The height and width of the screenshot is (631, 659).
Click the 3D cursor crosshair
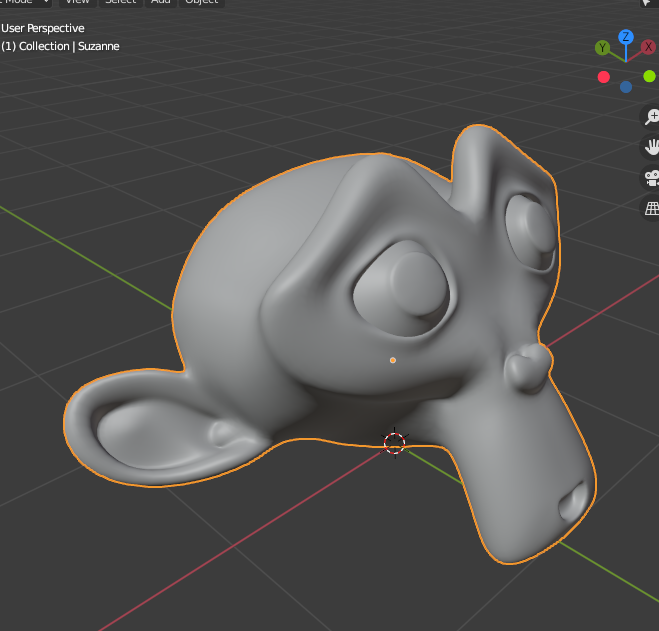point(394,443)
